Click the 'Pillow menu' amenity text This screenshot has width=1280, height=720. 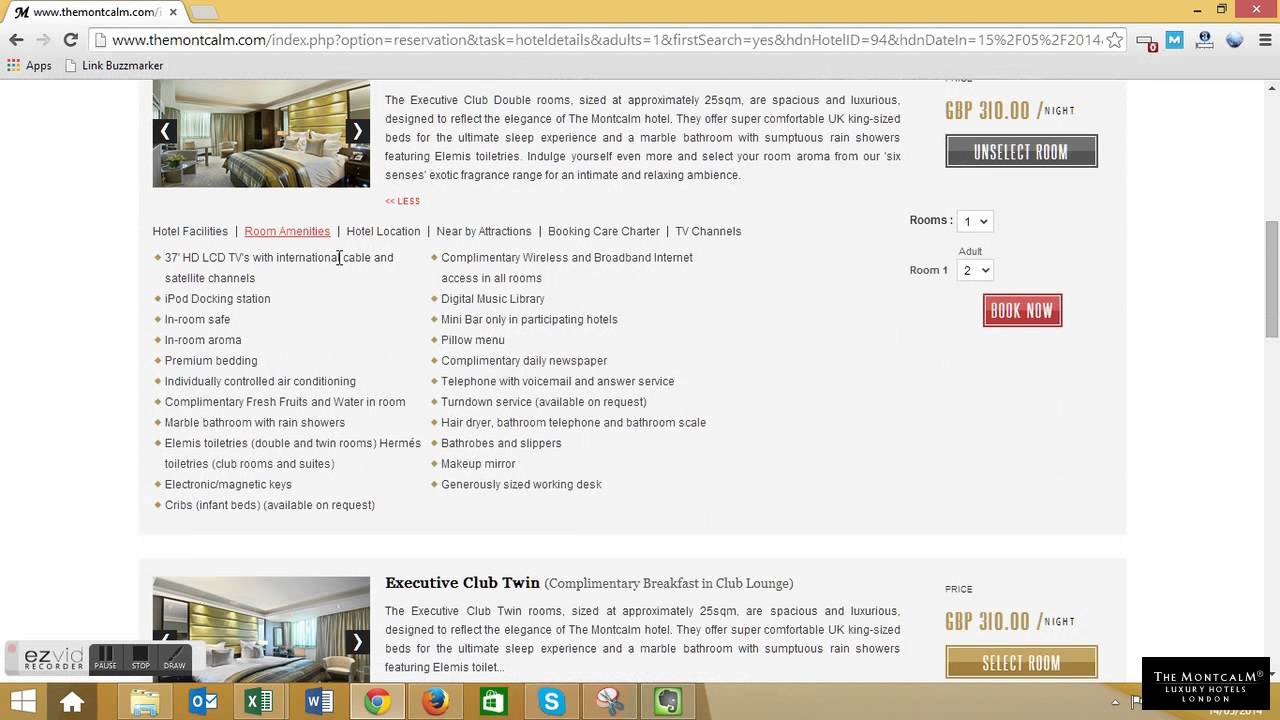tap(472, 340)
